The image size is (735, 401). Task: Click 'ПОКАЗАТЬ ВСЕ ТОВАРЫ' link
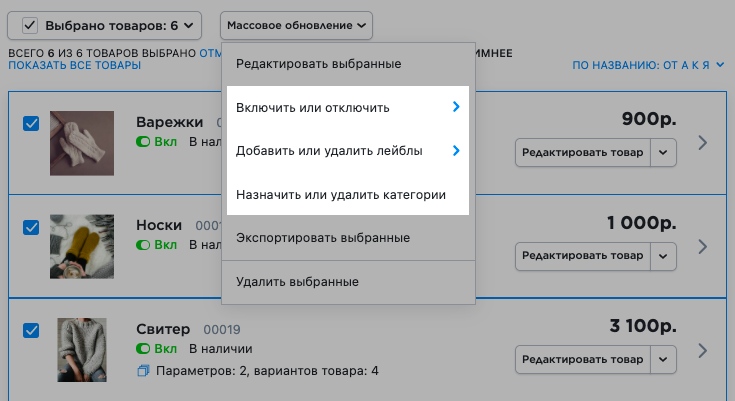tap(75, 65)
